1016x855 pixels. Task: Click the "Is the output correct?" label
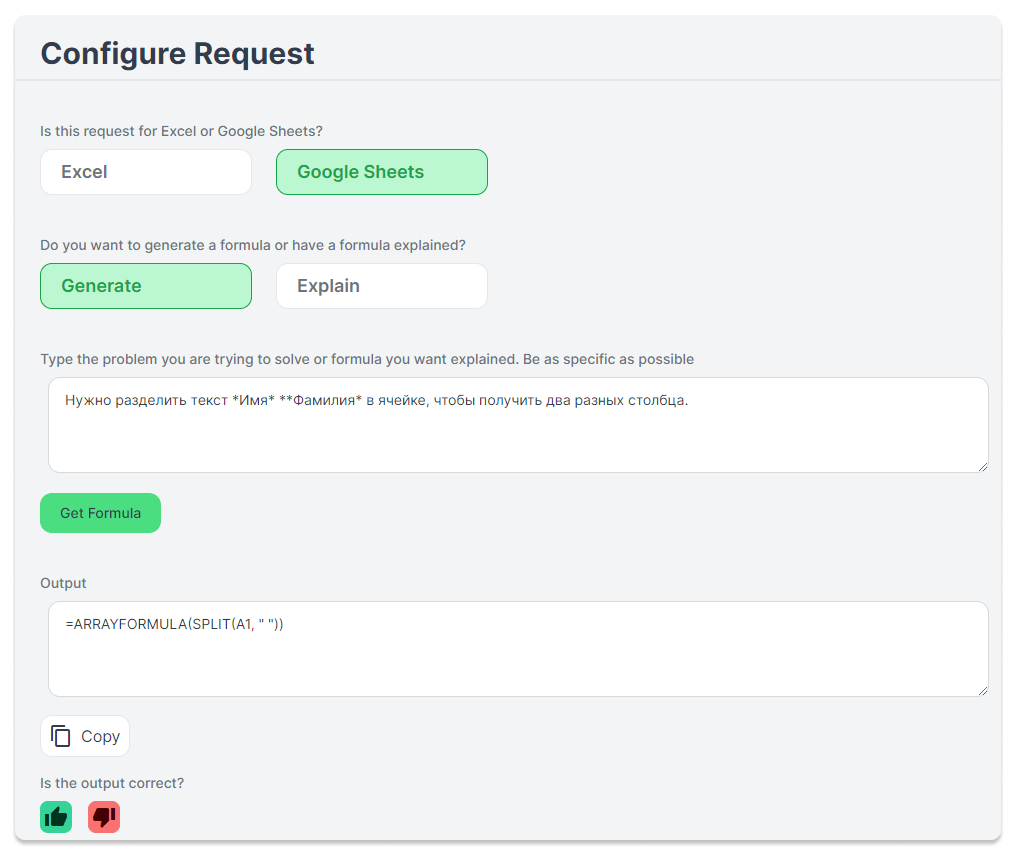coord(112,783)
